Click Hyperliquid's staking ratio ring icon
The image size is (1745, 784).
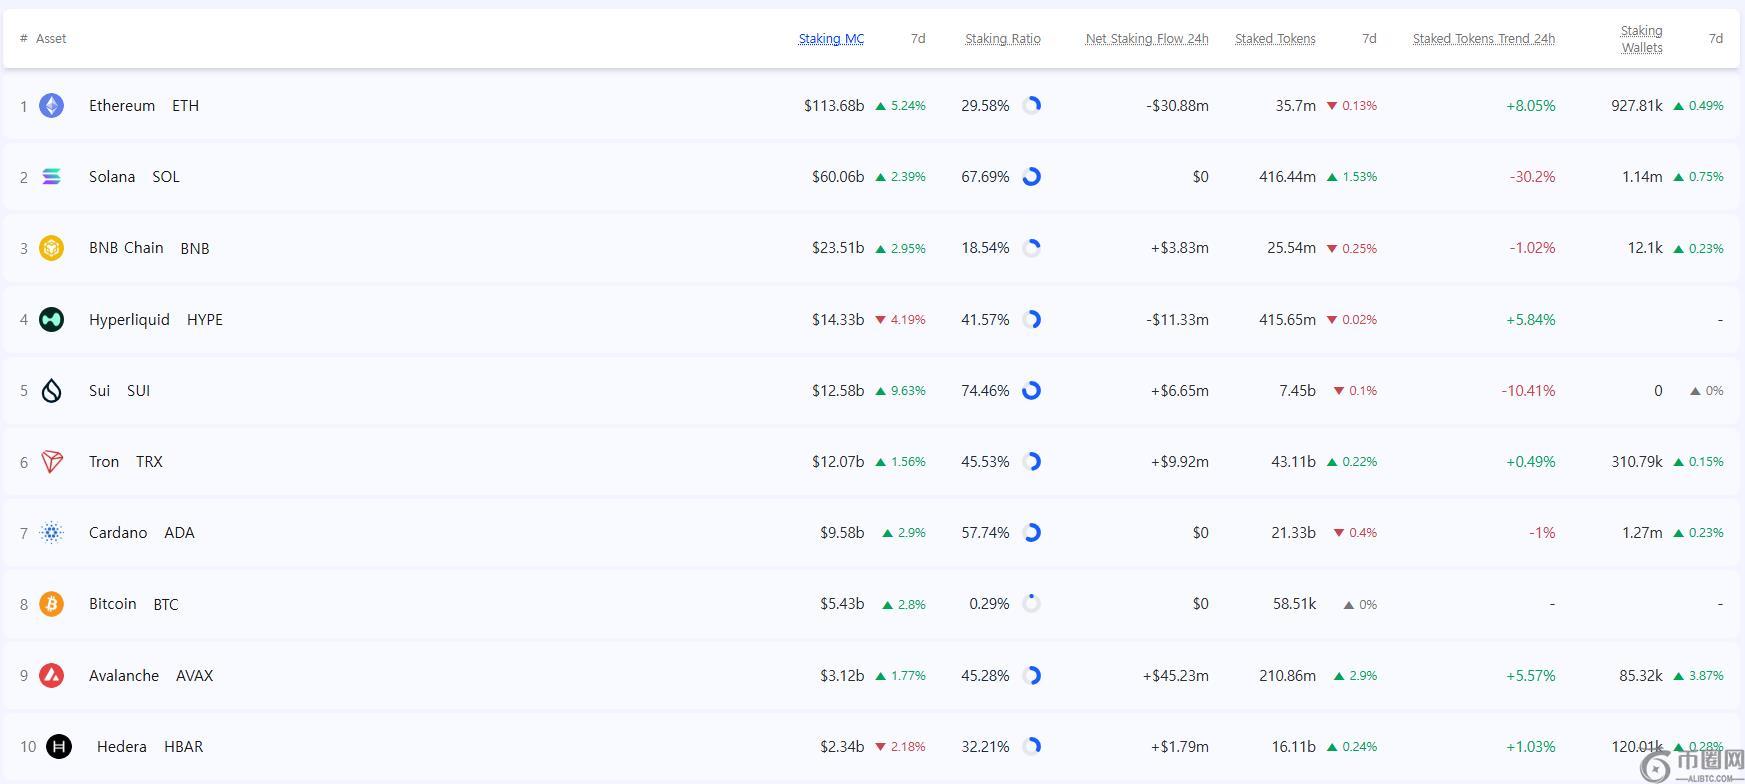click(x=1032, y=319)
